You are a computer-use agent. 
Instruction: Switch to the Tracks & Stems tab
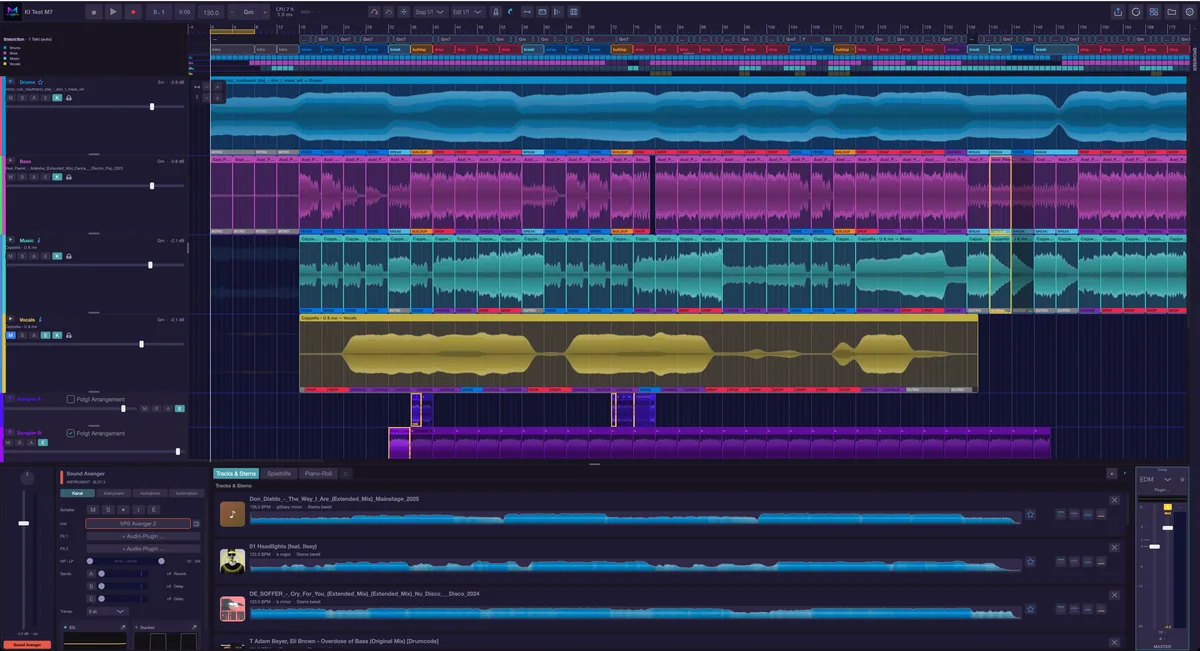[236, 473]
